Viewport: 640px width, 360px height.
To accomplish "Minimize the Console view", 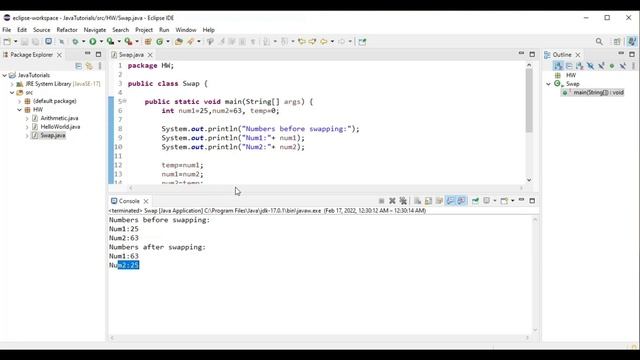I will click(x=521, y=200).
